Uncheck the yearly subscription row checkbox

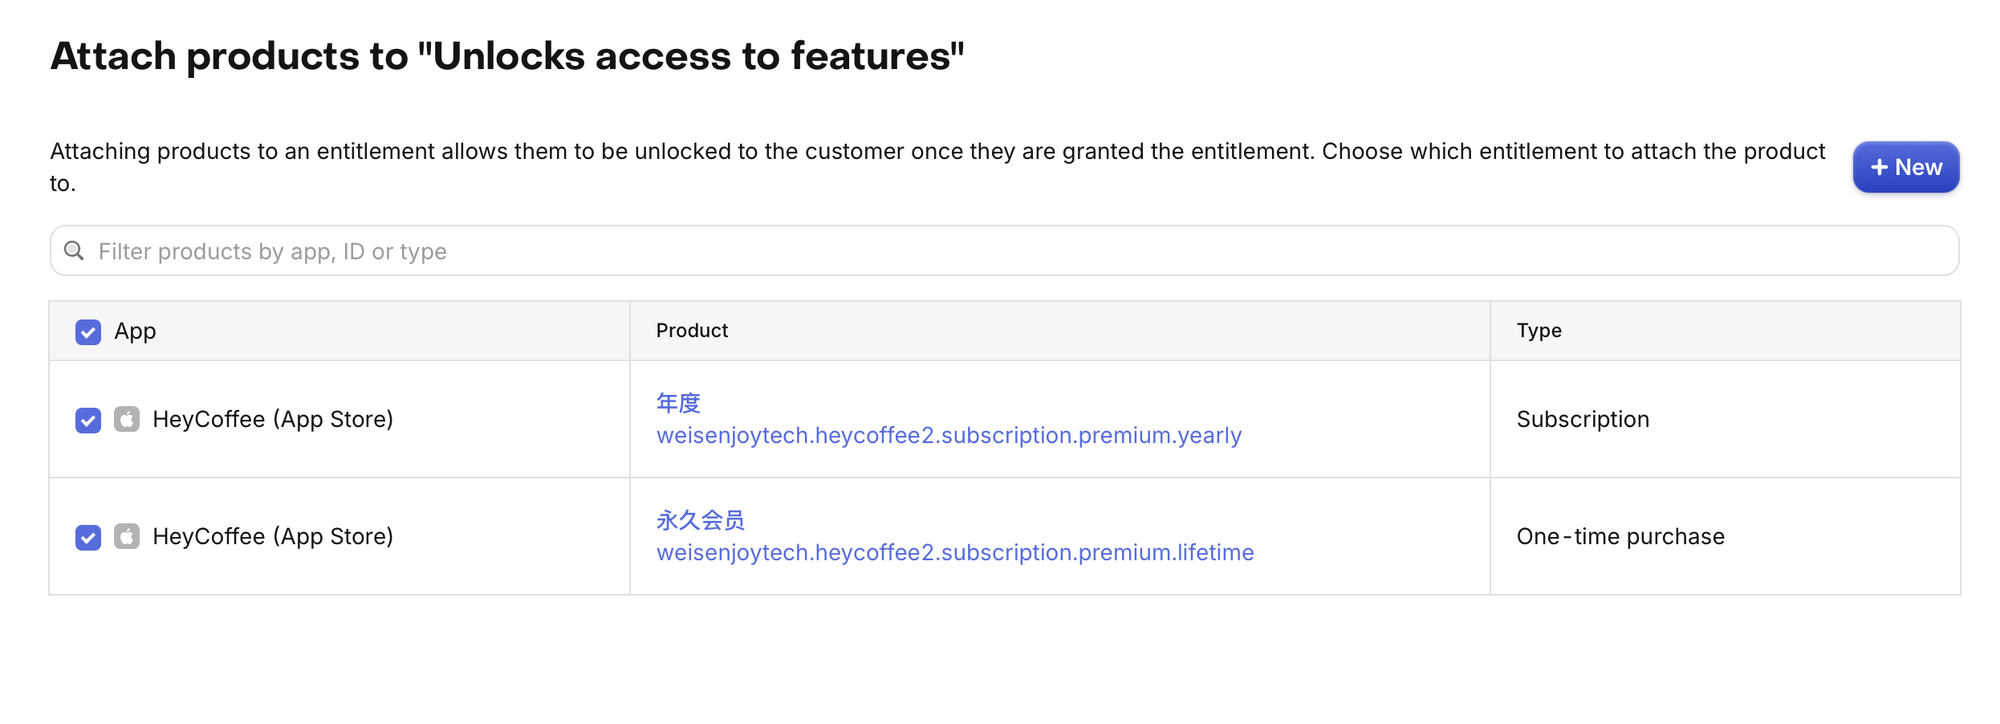88,420
